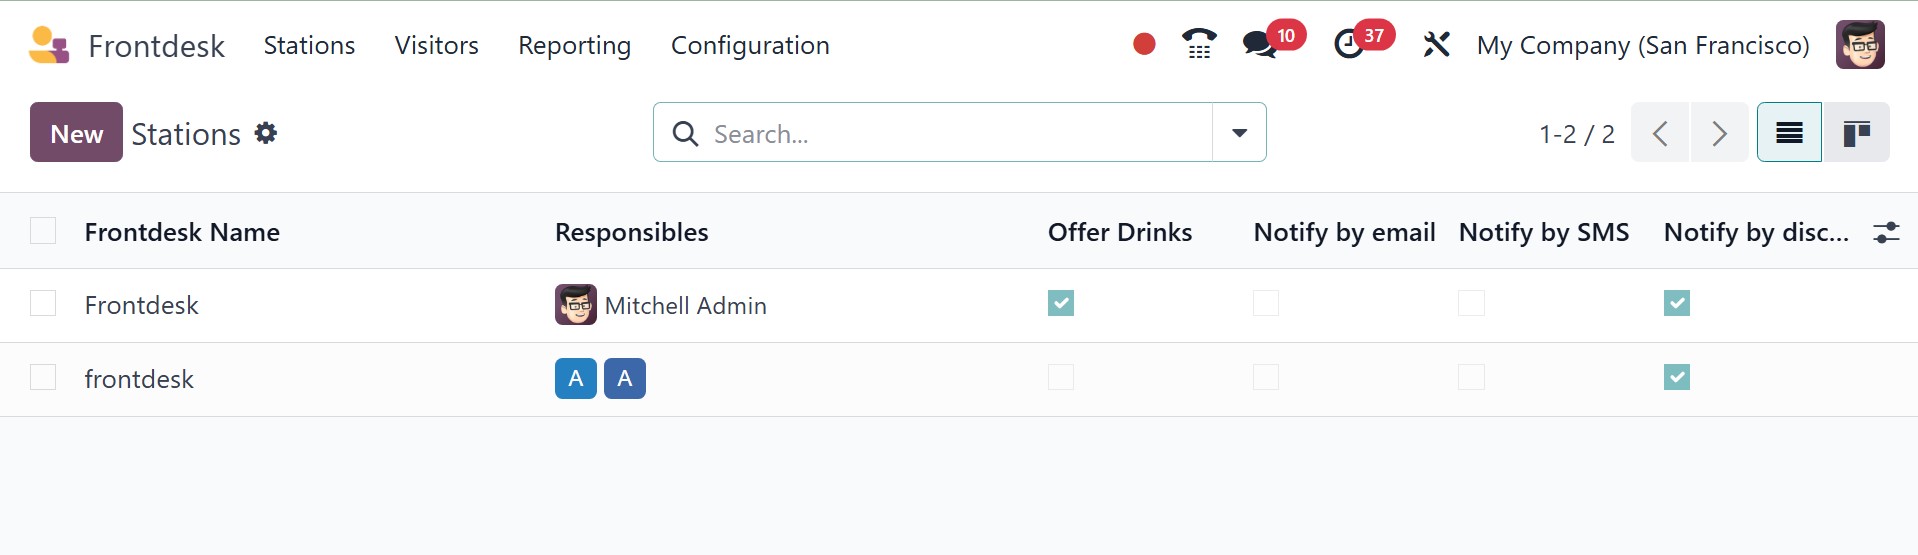This screenshot has height=555, width=1918.
Task: Click the red recording indicator dot
Action: point(1144,44)
